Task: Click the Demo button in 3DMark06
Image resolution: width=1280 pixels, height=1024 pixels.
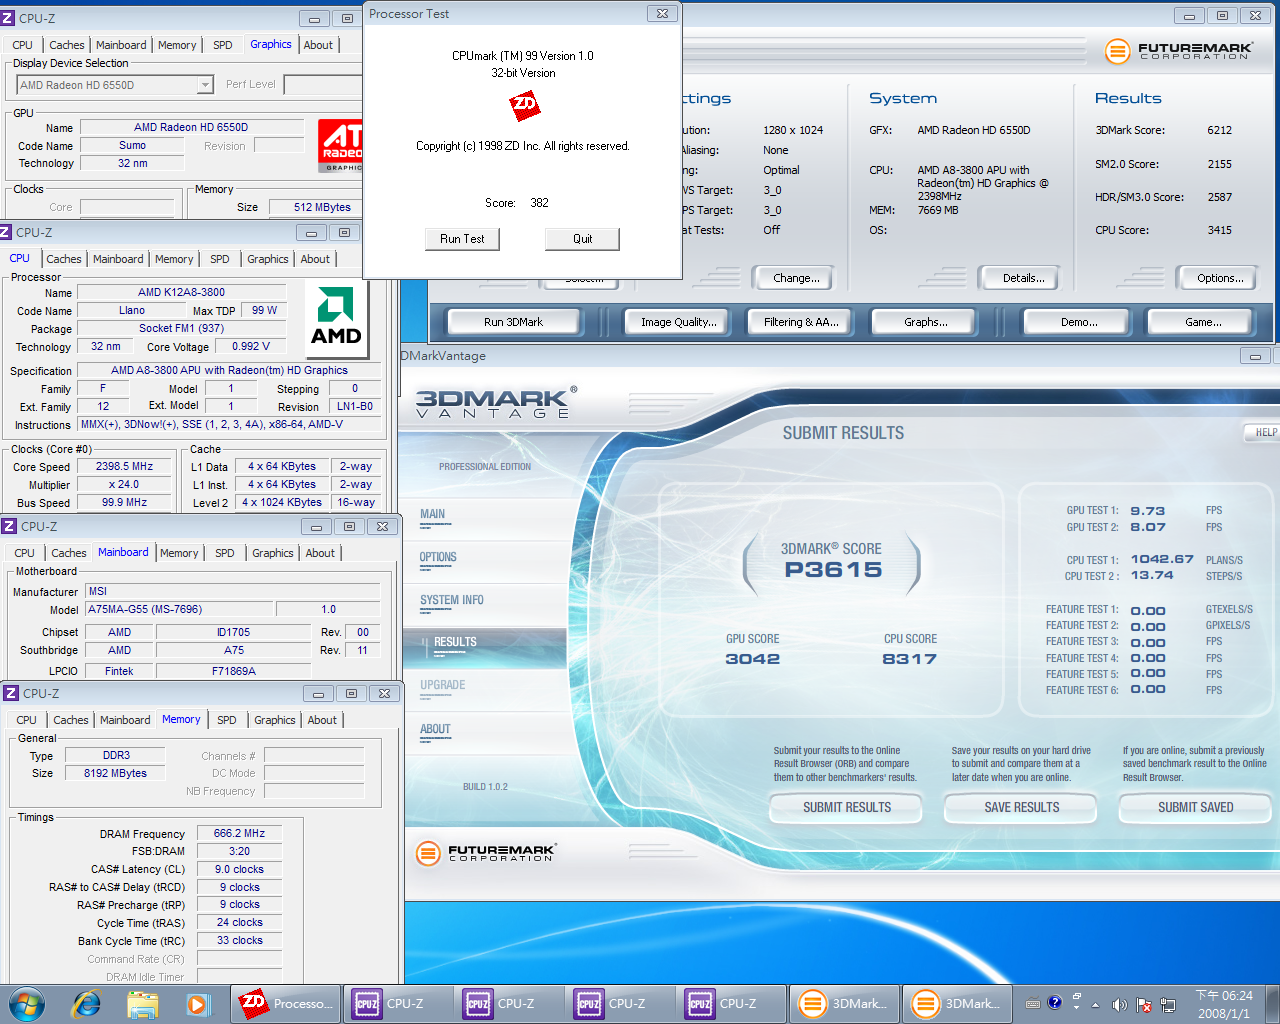Action: point(1079,322)
